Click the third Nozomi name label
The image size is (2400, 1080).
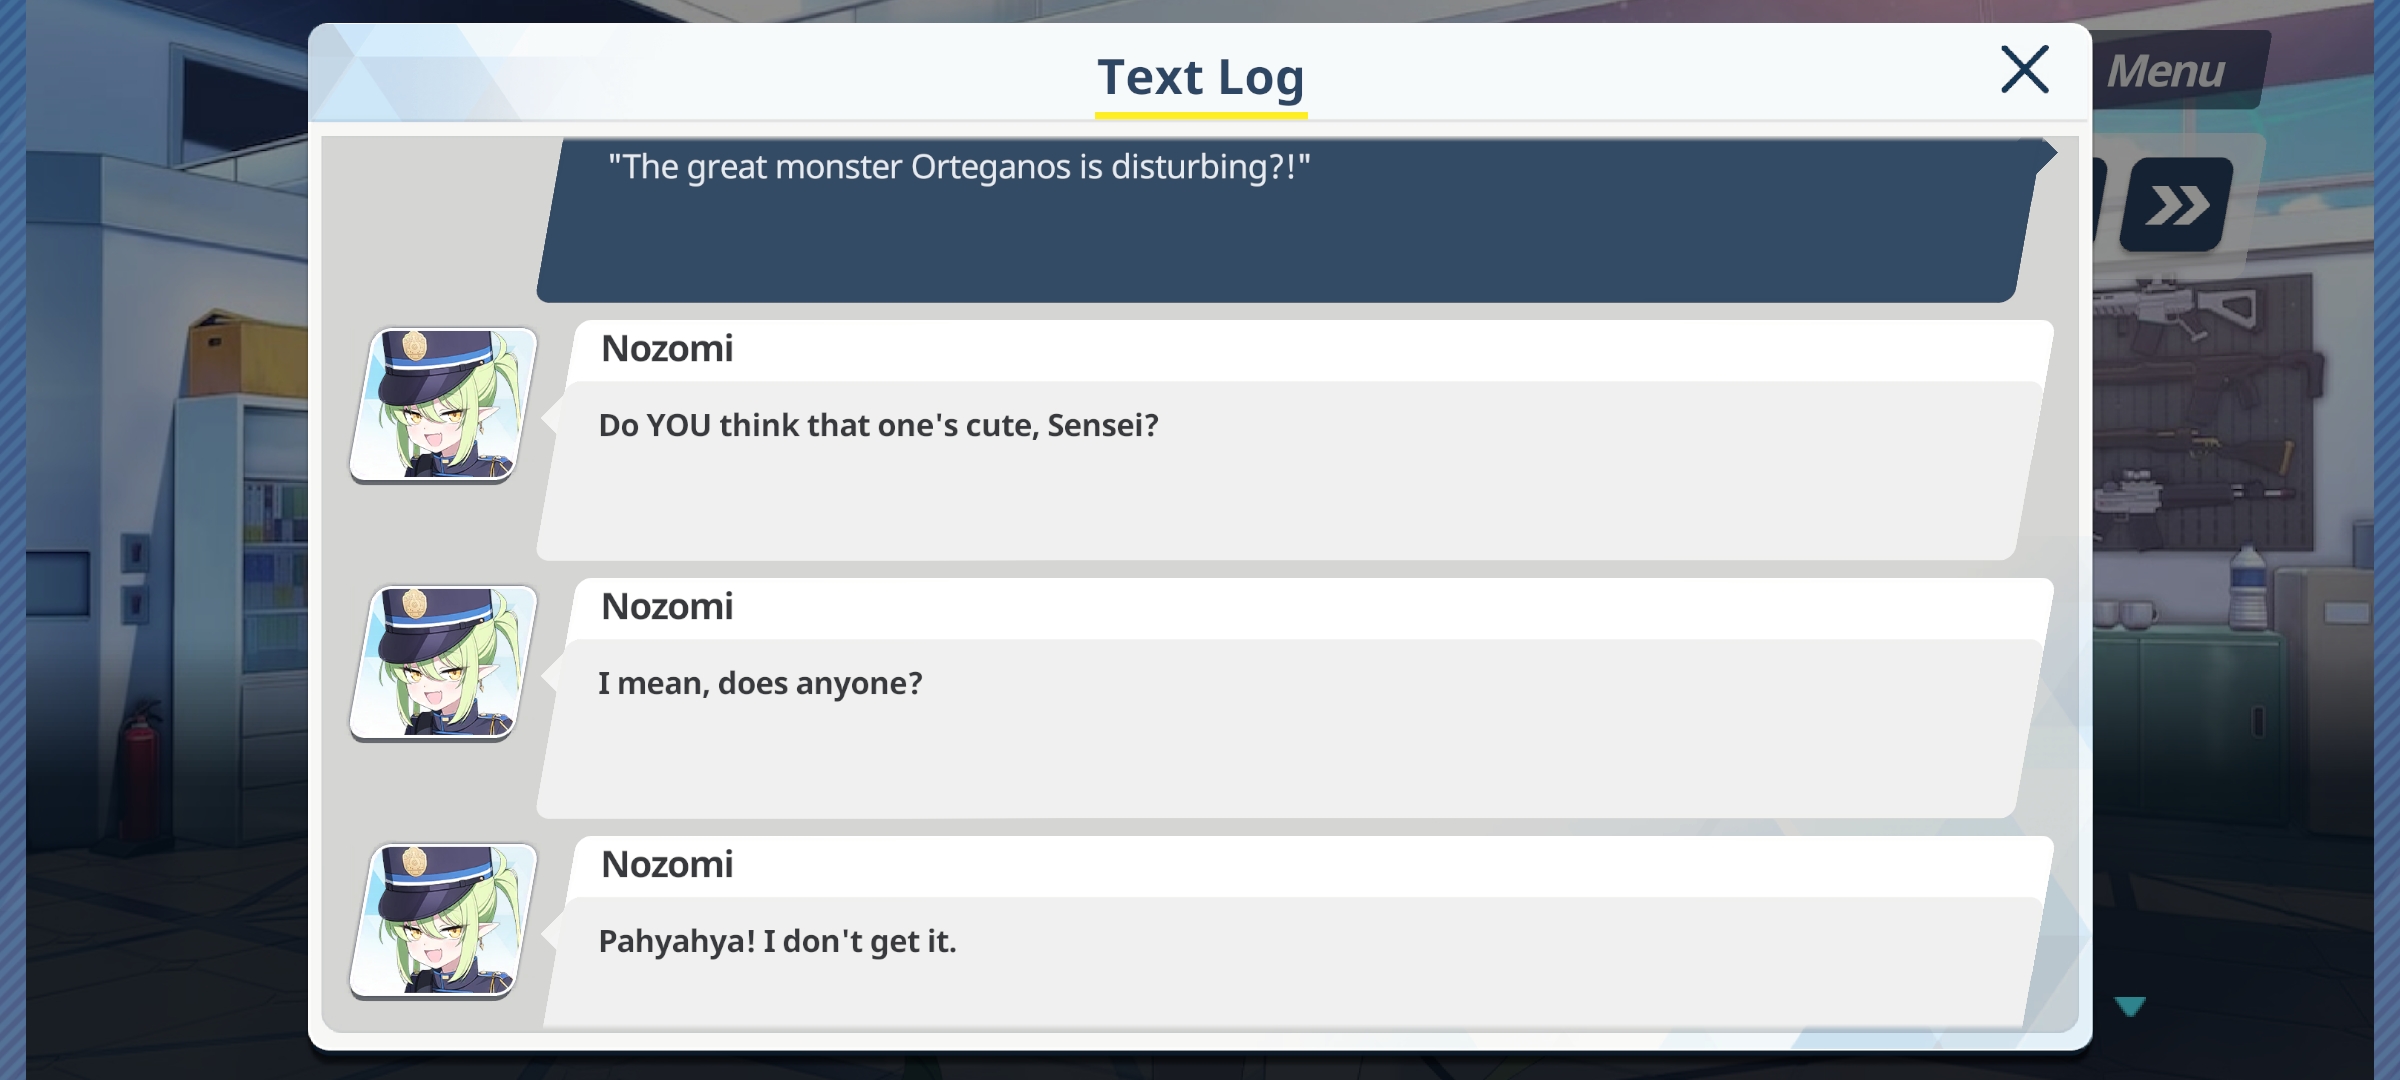coord(667,865)
